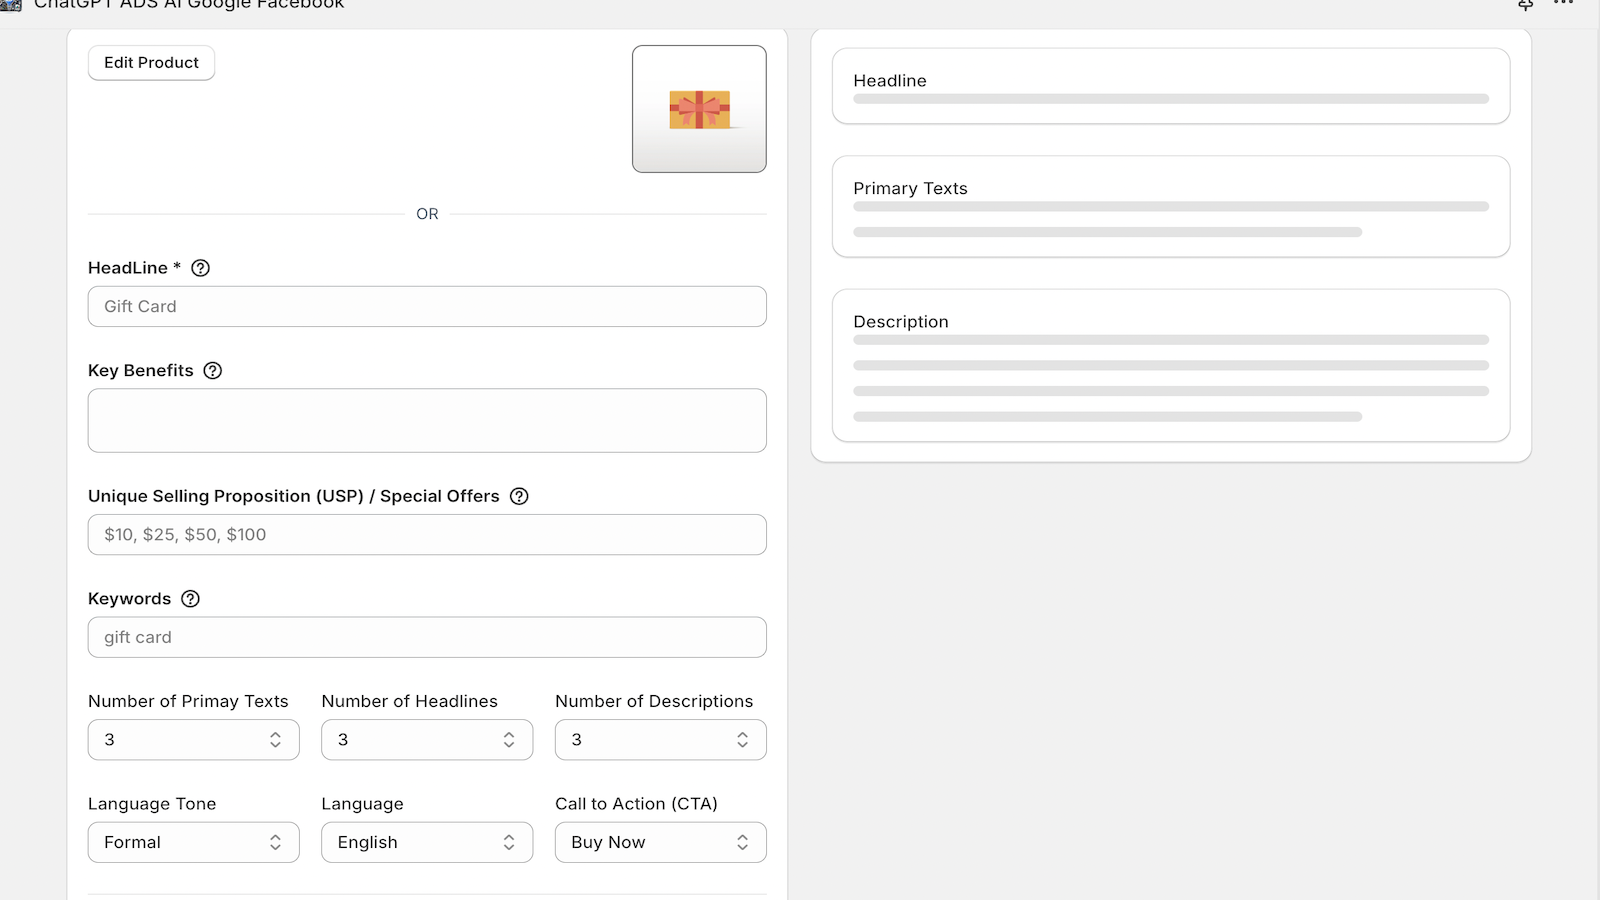The image size is (1600, 900).
Task: Open the Call to Action dropdown
Action: (x=660, y=842)
